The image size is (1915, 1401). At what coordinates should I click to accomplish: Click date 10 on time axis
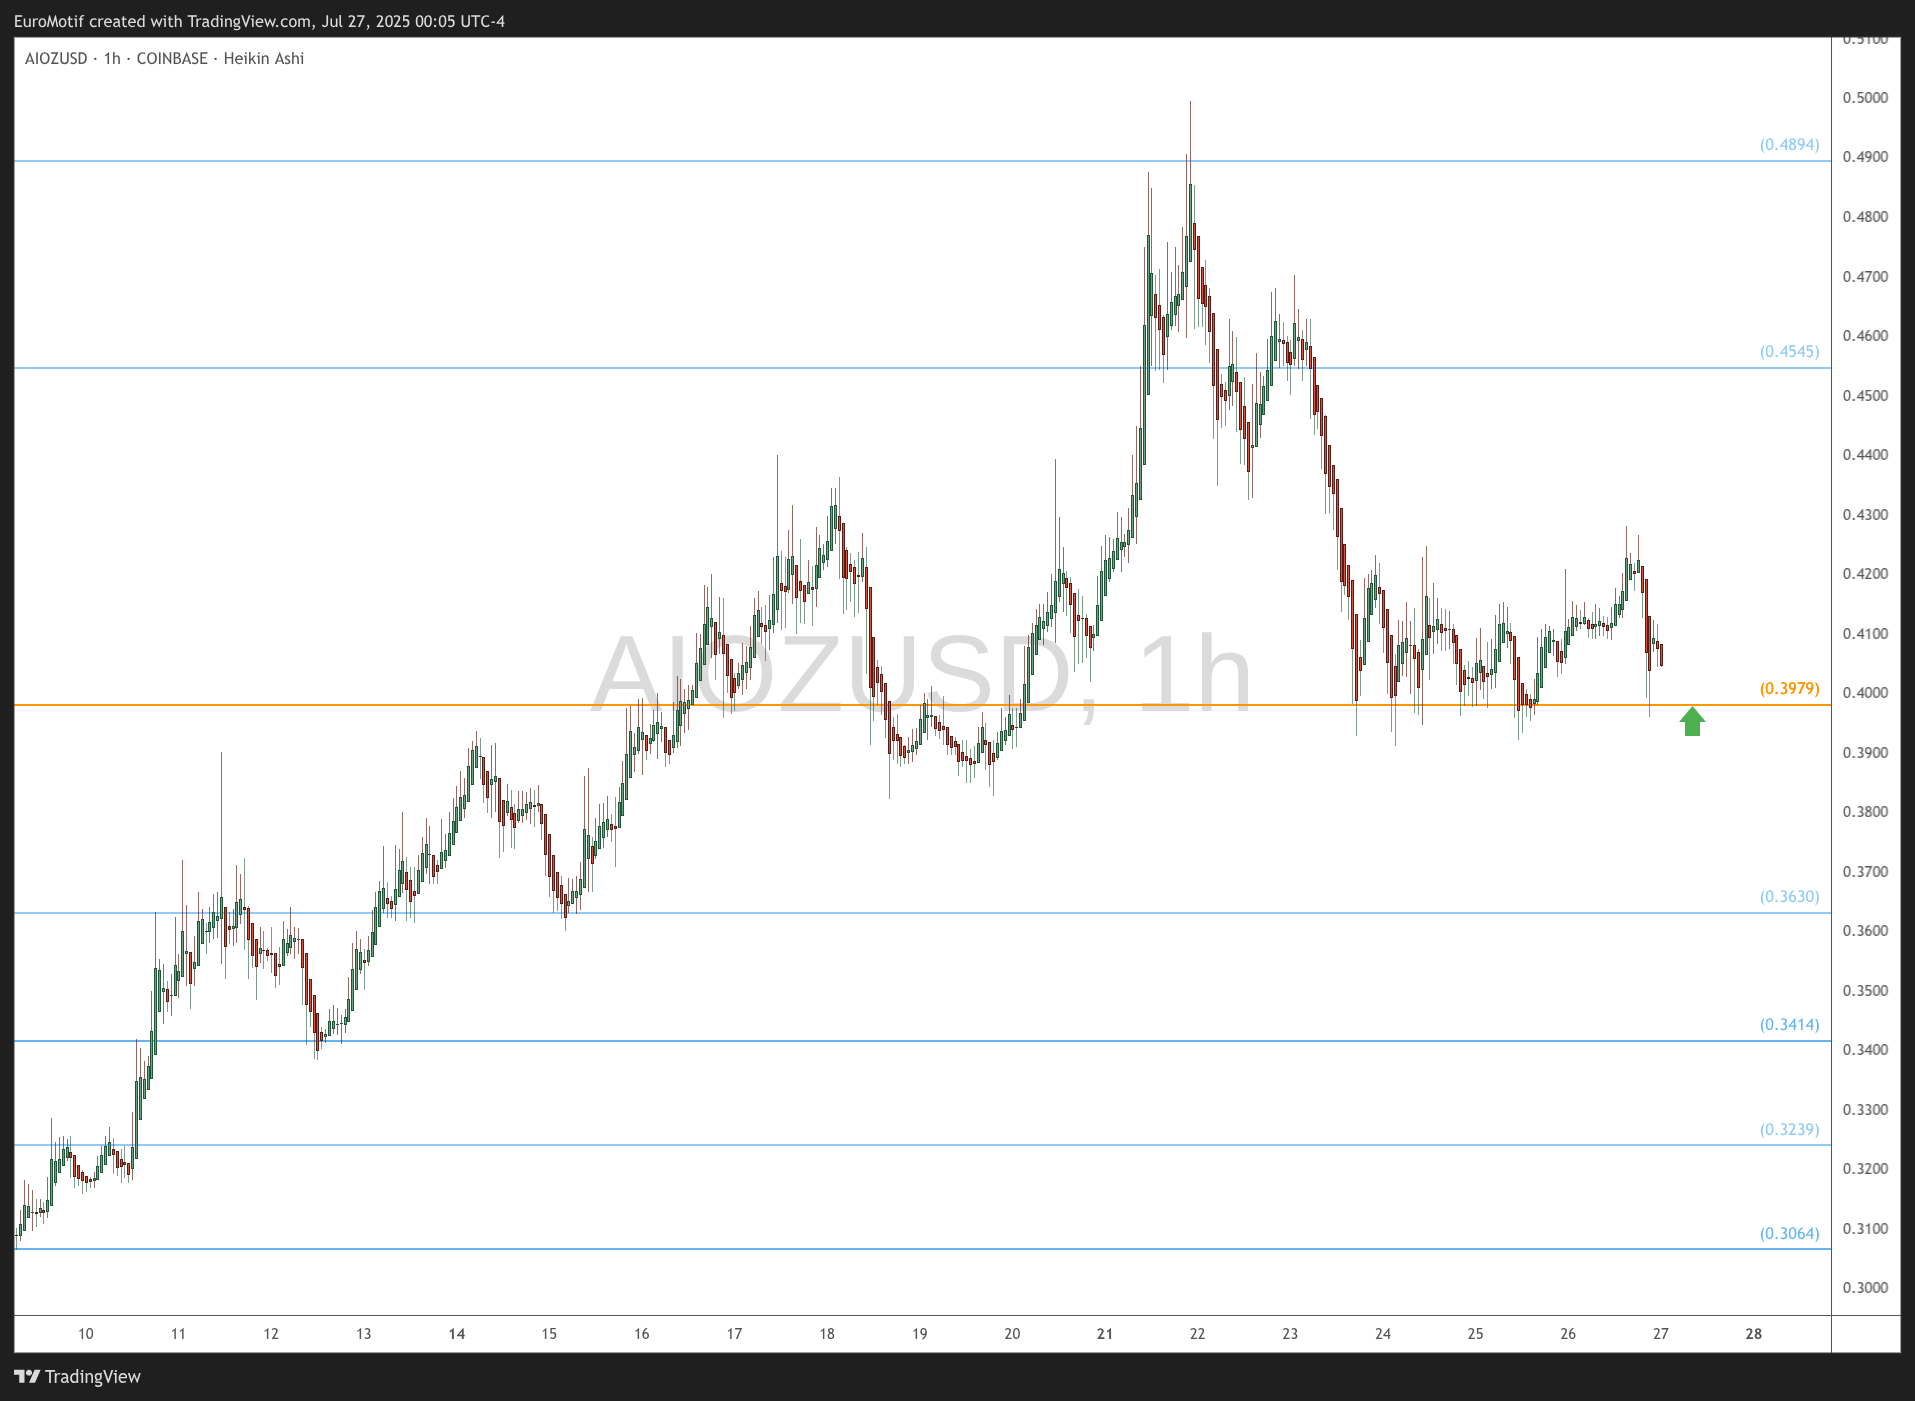[86, 1334]
